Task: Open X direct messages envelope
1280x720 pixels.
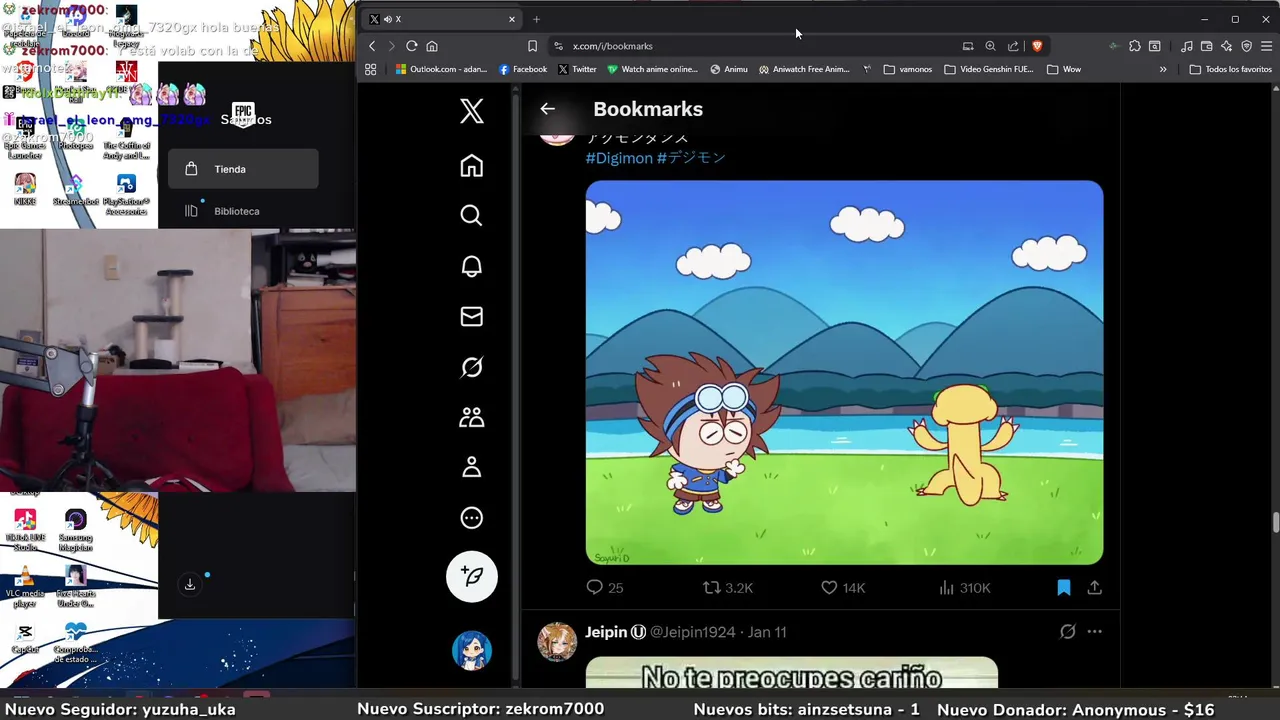Action: coord(471,317)
